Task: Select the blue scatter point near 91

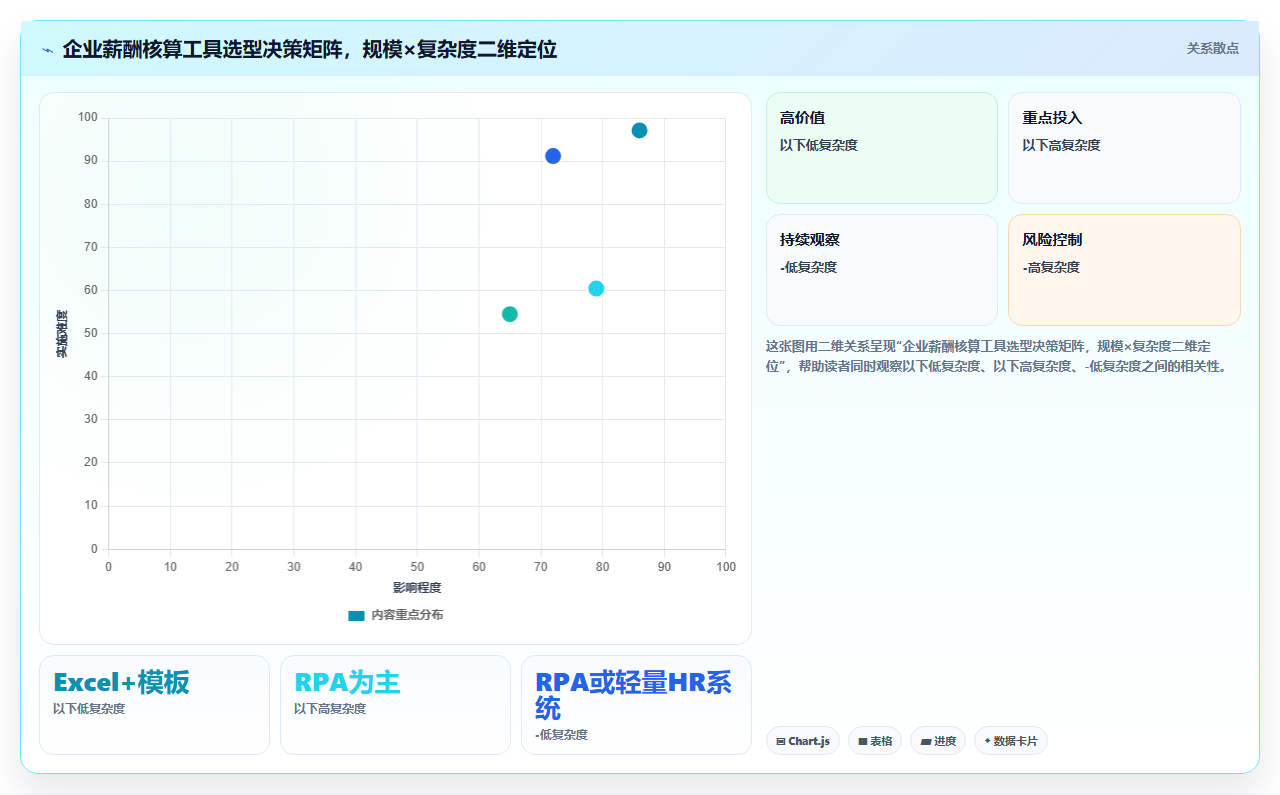Action: point(553,156)
